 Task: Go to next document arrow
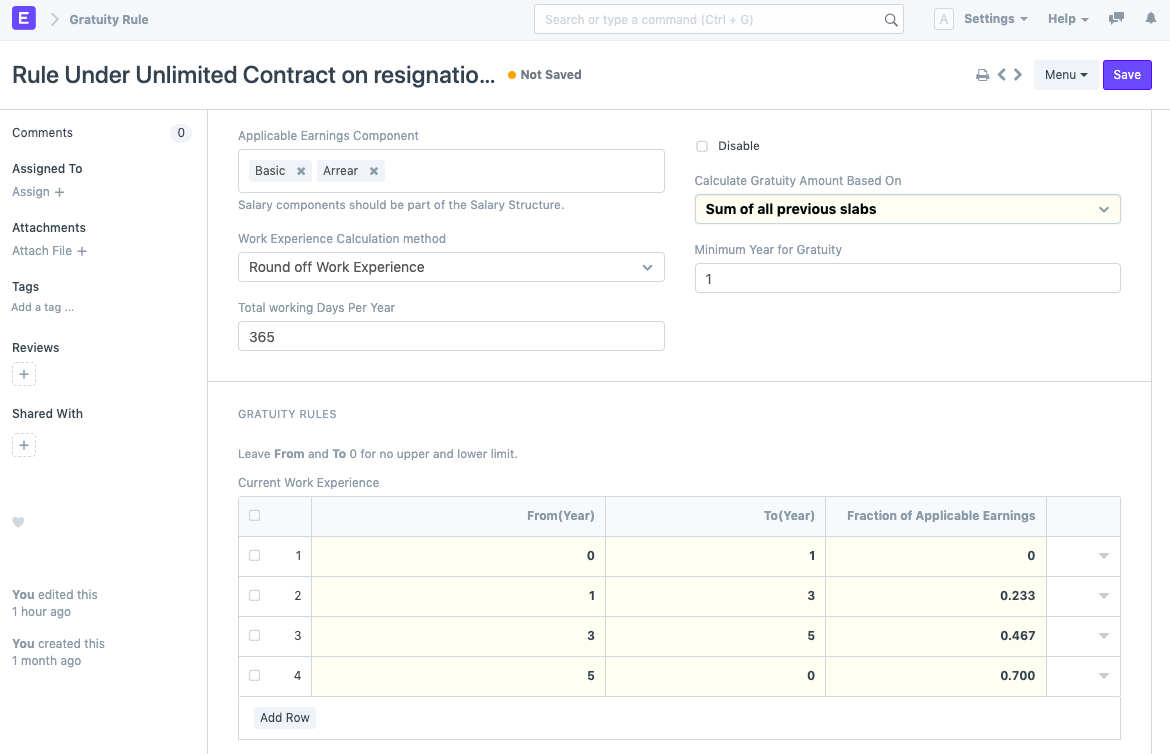click(1018, 75)
